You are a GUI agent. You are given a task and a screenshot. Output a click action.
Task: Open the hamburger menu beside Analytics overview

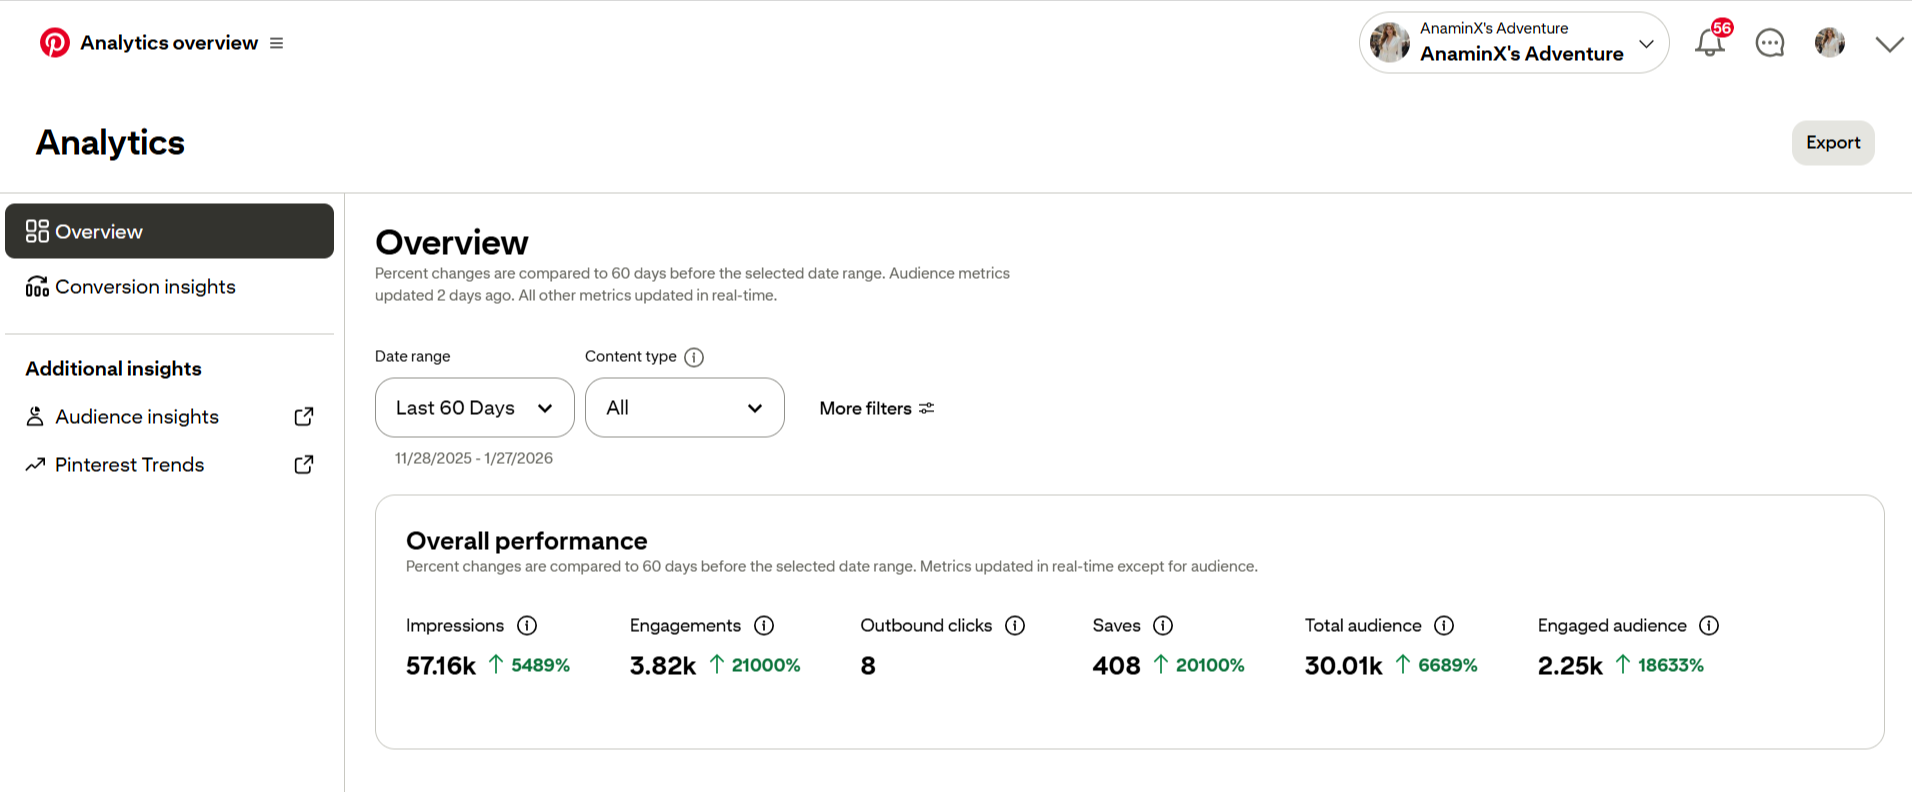277,43
